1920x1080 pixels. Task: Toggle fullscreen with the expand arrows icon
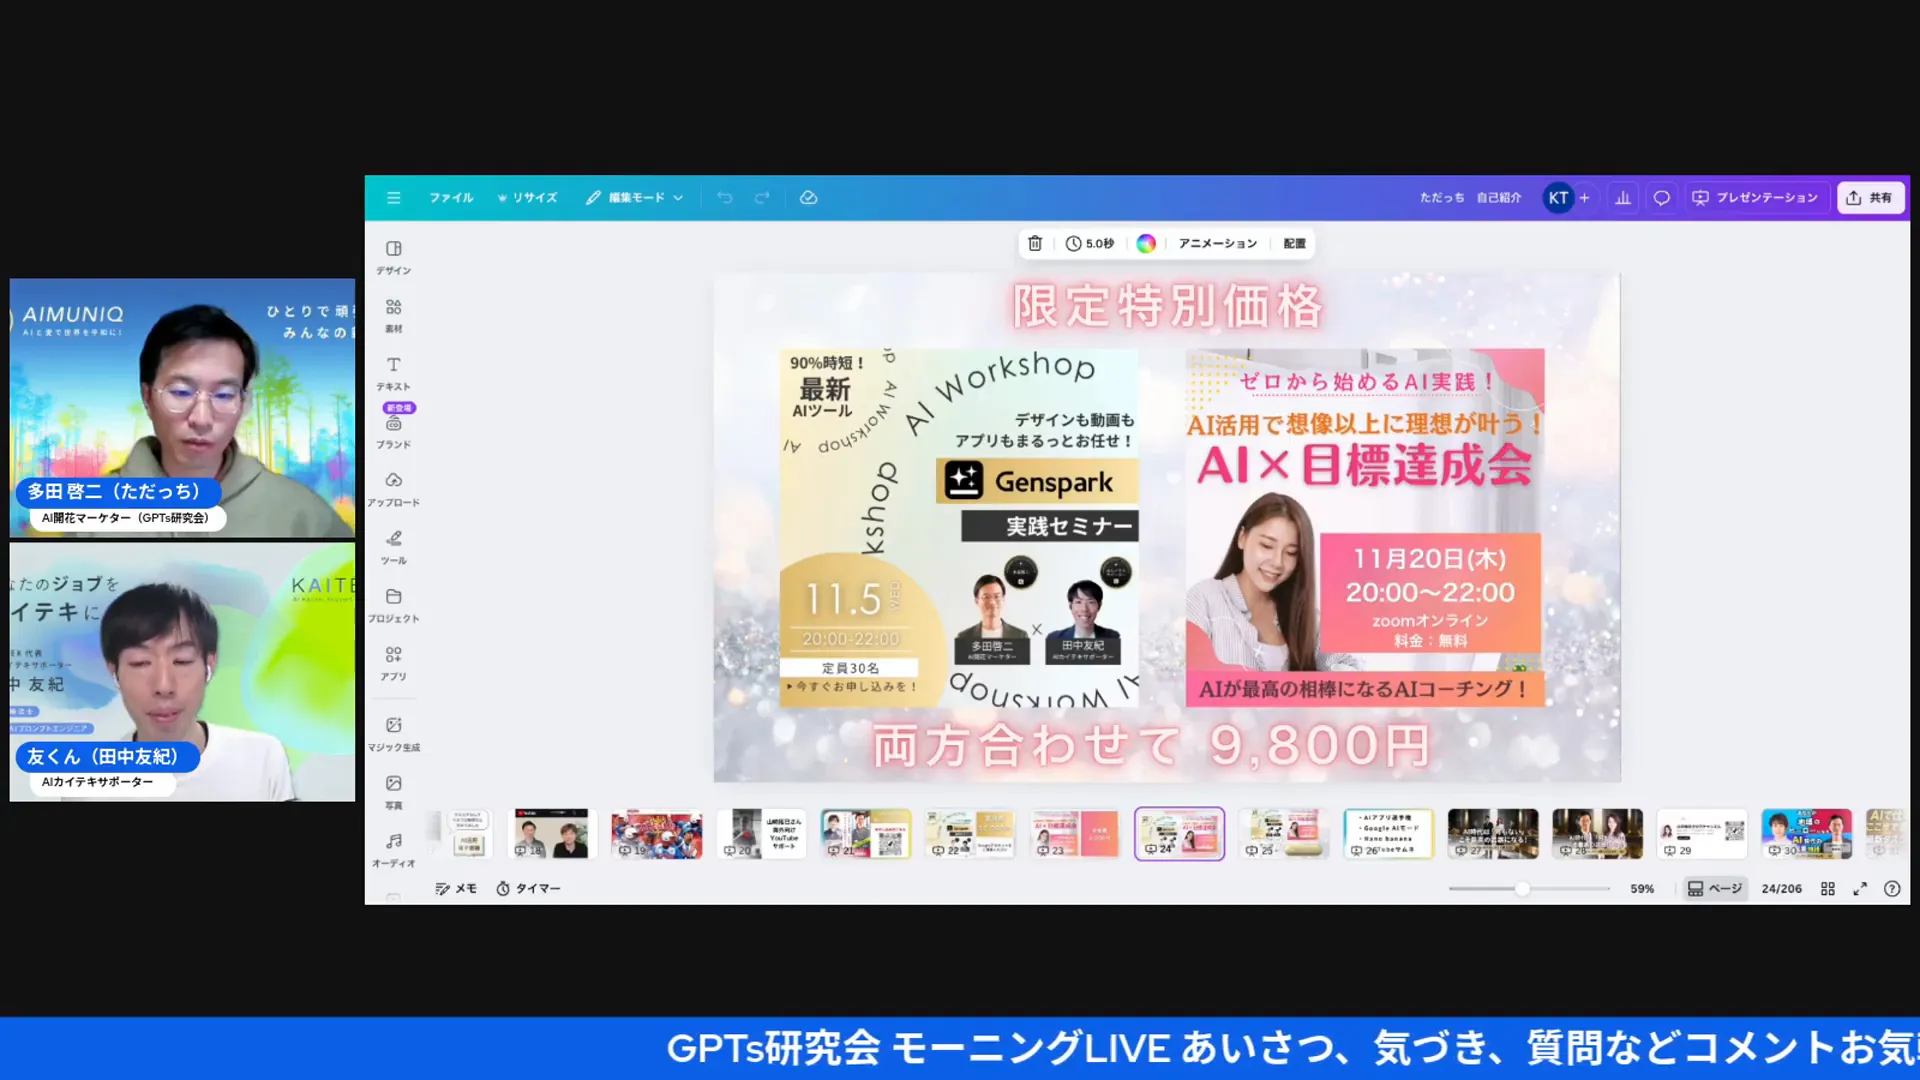[1861, 888]
